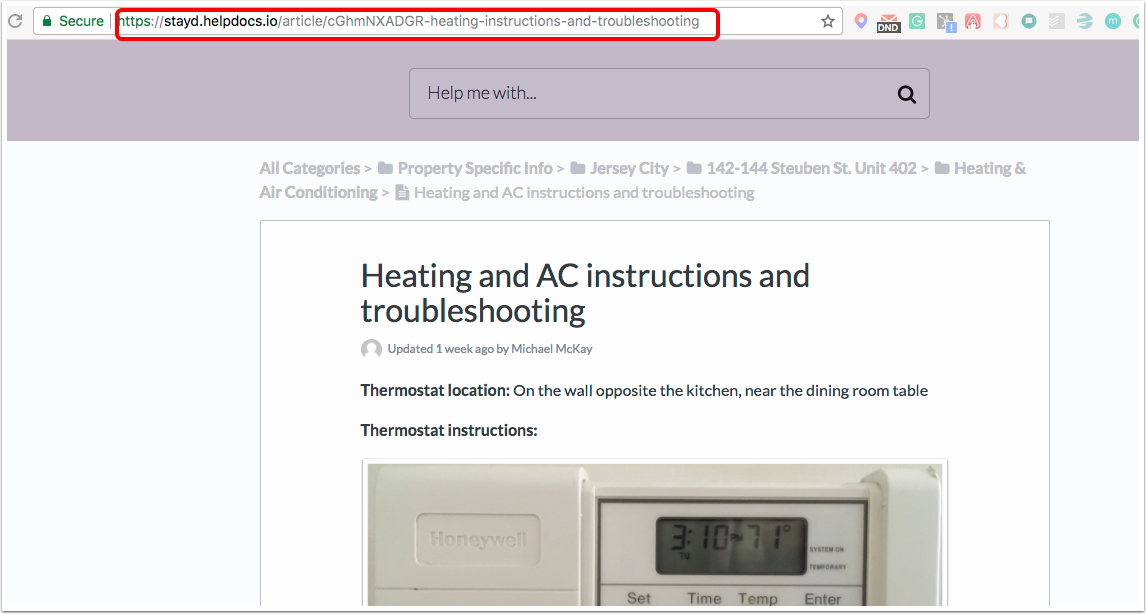Screen dimensions: 1146x614
Task: Click the search magnifier icon
Action: [906, 94]
